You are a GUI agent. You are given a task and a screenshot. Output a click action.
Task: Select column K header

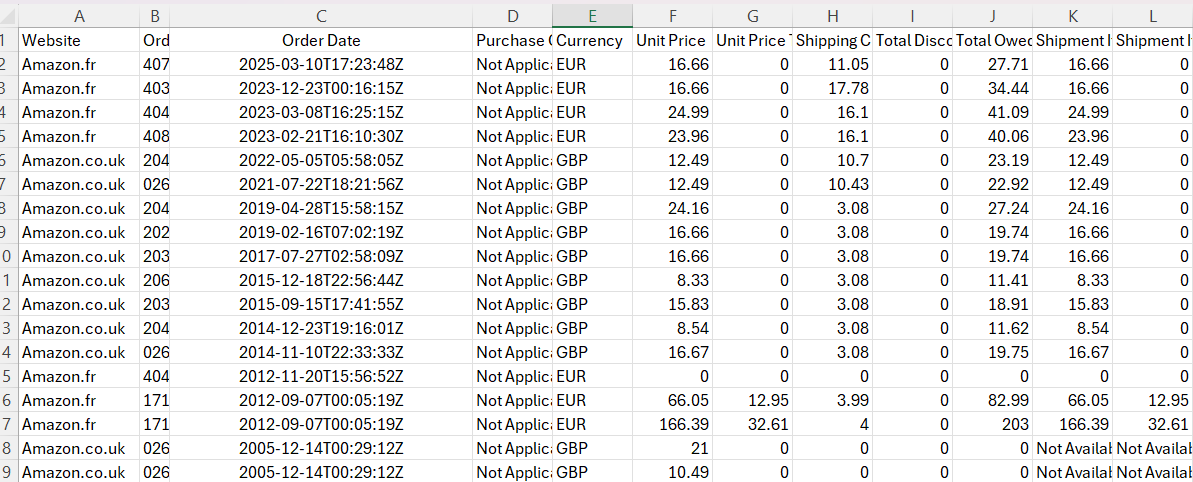(1072, 15)
